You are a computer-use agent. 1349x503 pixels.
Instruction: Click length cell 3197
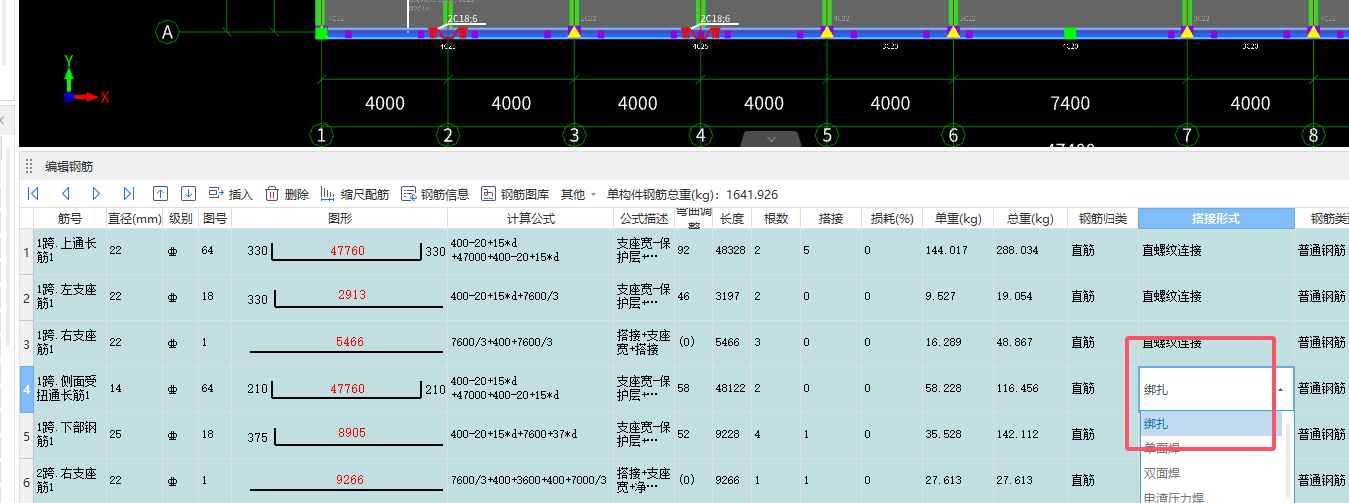[731, 297]
